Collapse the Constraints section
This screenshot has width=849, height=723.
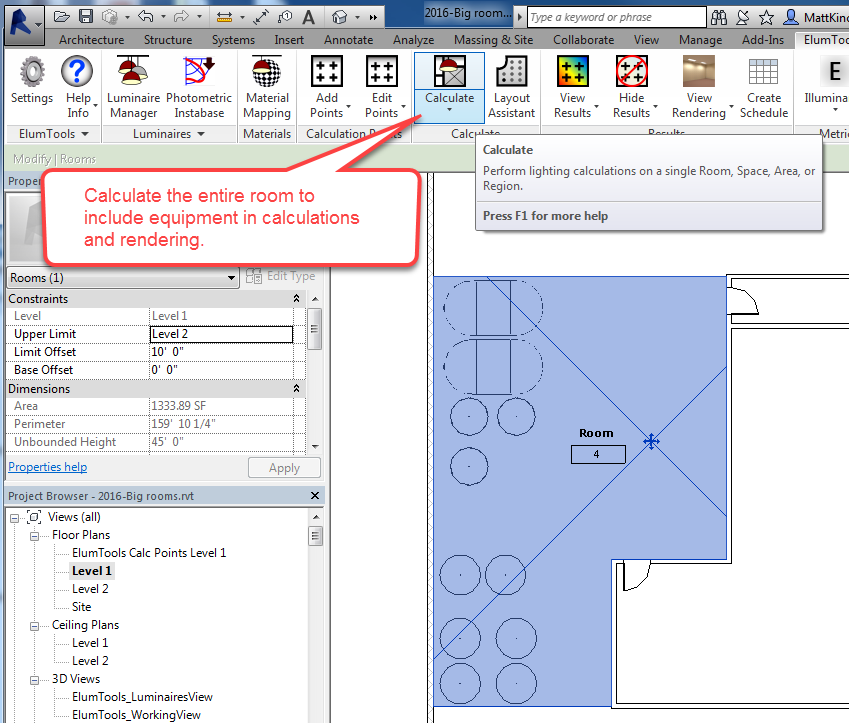(x=296, y=298)
